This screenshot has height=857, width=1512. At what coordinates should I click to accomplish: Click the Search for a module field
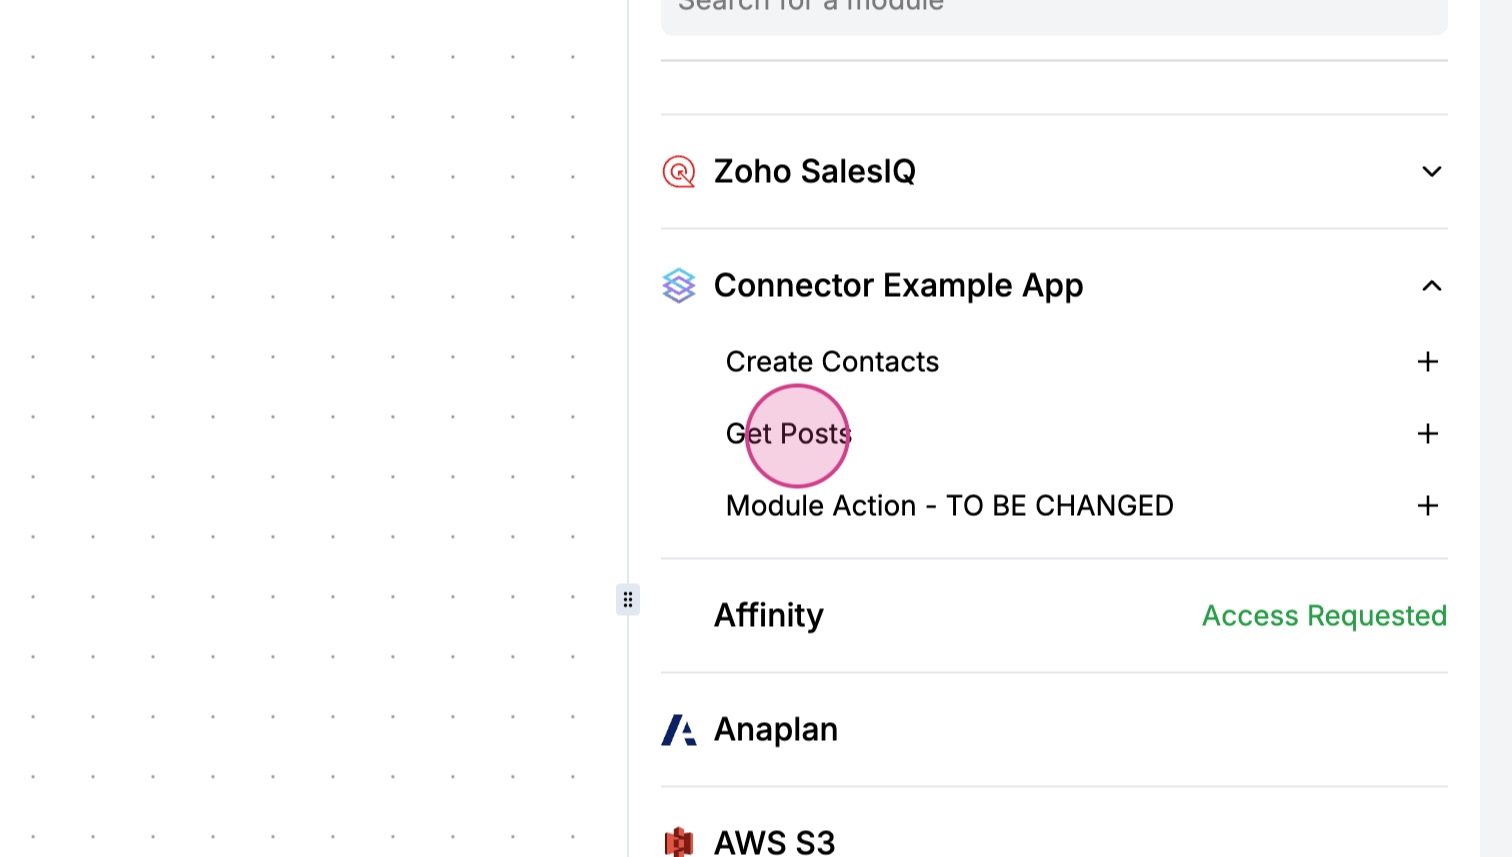pyautogui.click(x=1053, y=10)
